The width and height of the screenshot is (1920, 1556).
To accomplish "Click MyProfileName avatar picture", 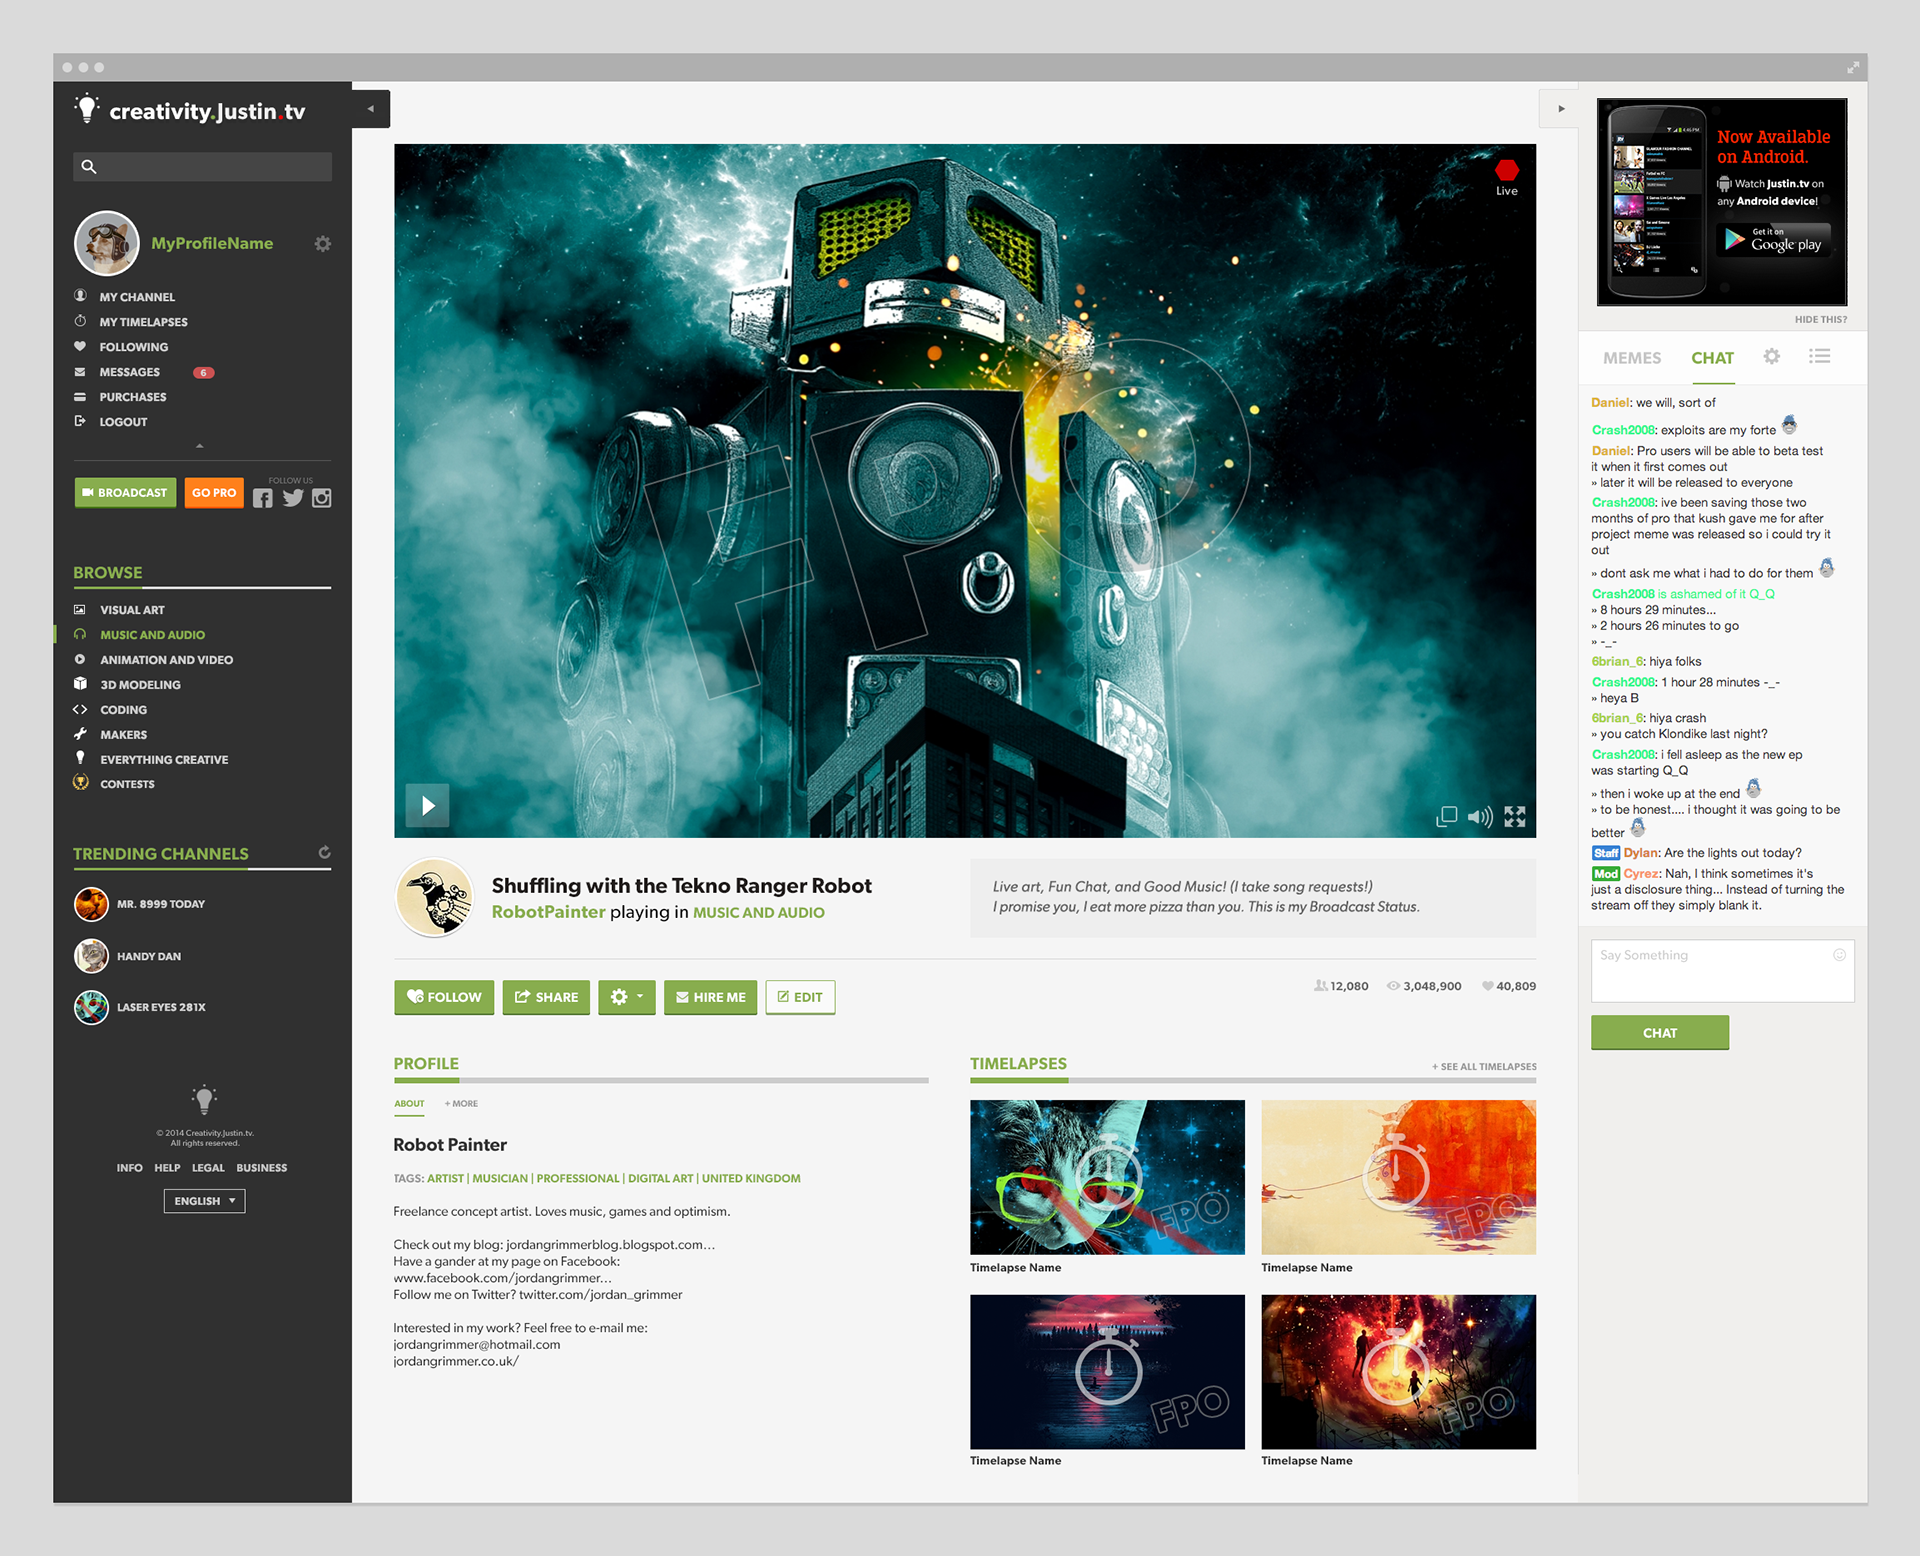I will coord(107,243).
